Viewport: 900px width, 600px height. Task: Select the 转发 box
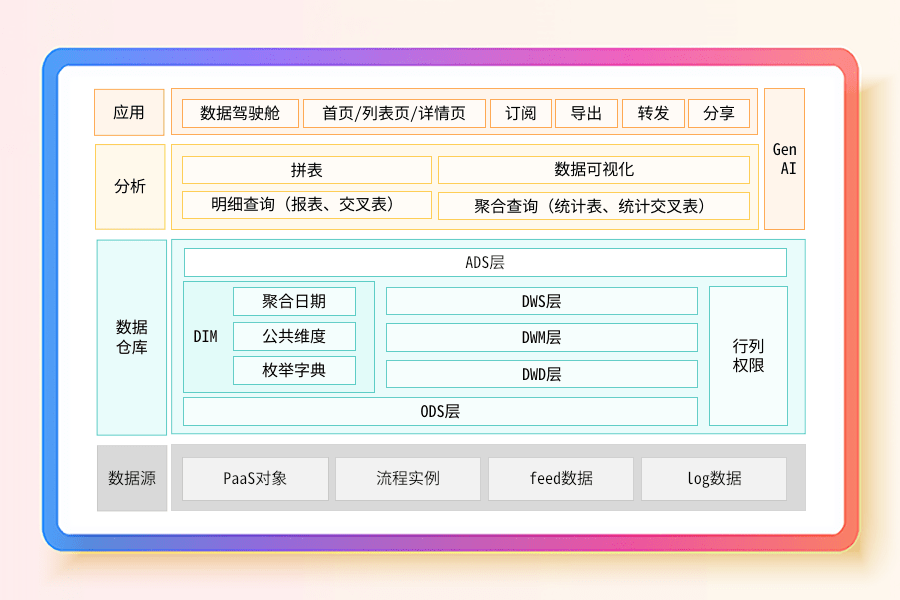click(x=653, y=113)
